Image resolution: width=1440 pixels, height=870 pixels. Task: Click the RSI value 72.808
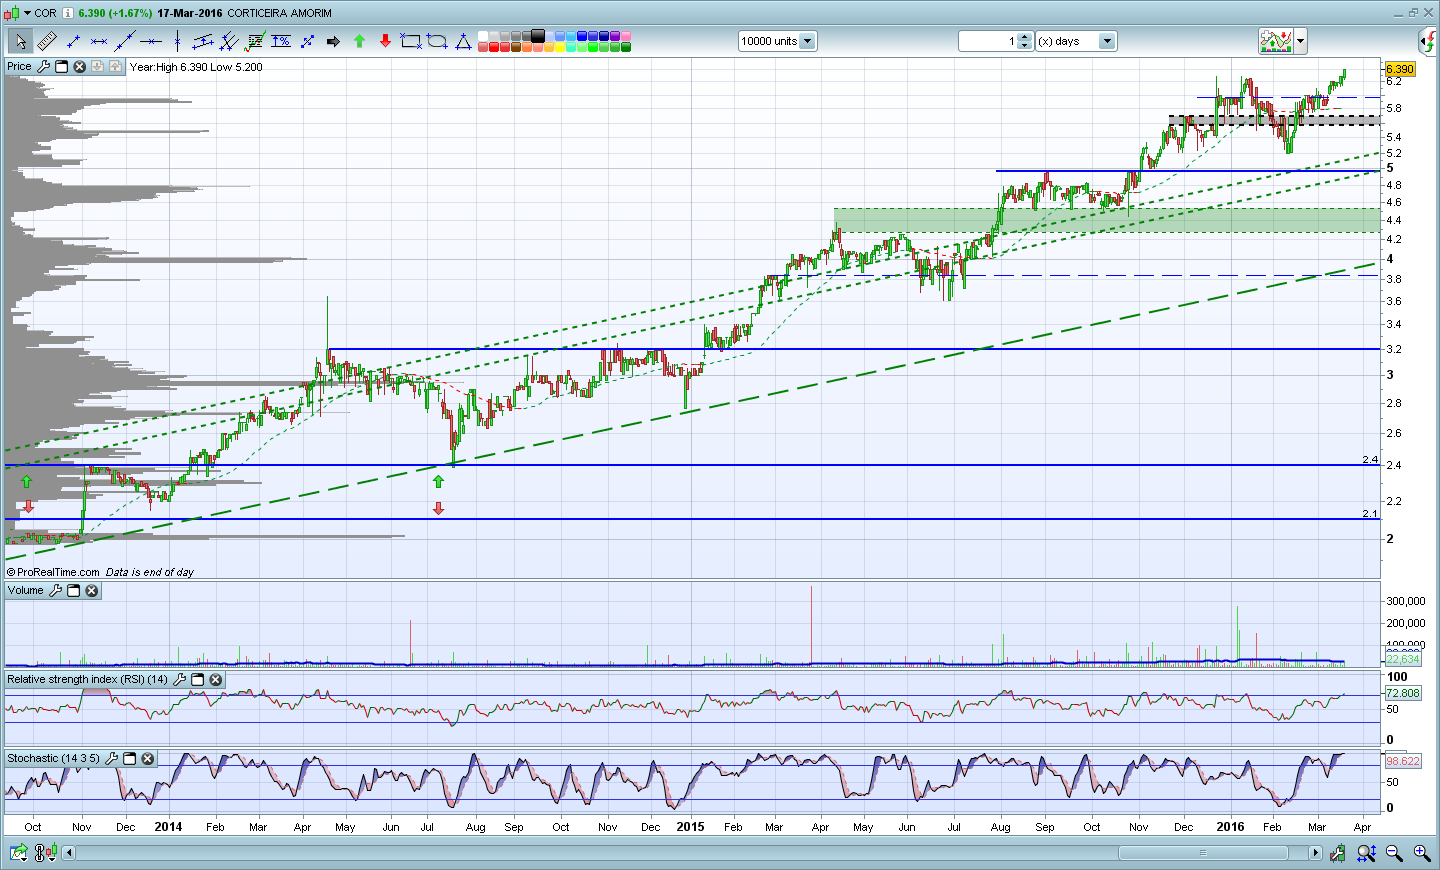point(1402,693)
